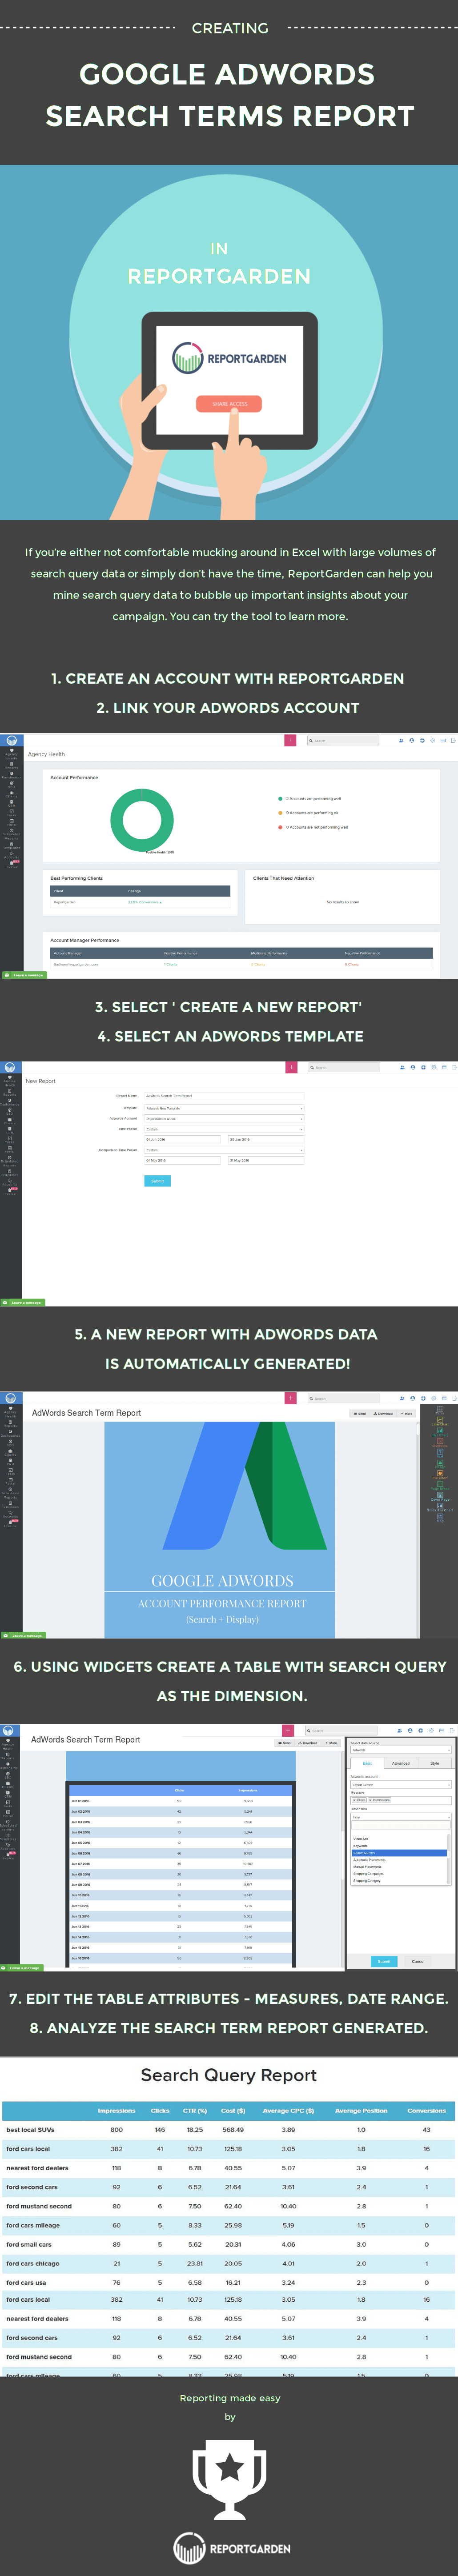Click Search field on Agency Health screen
This screenshot has height=2576, width=458.
pyautogui.click(x=343, y=741)
